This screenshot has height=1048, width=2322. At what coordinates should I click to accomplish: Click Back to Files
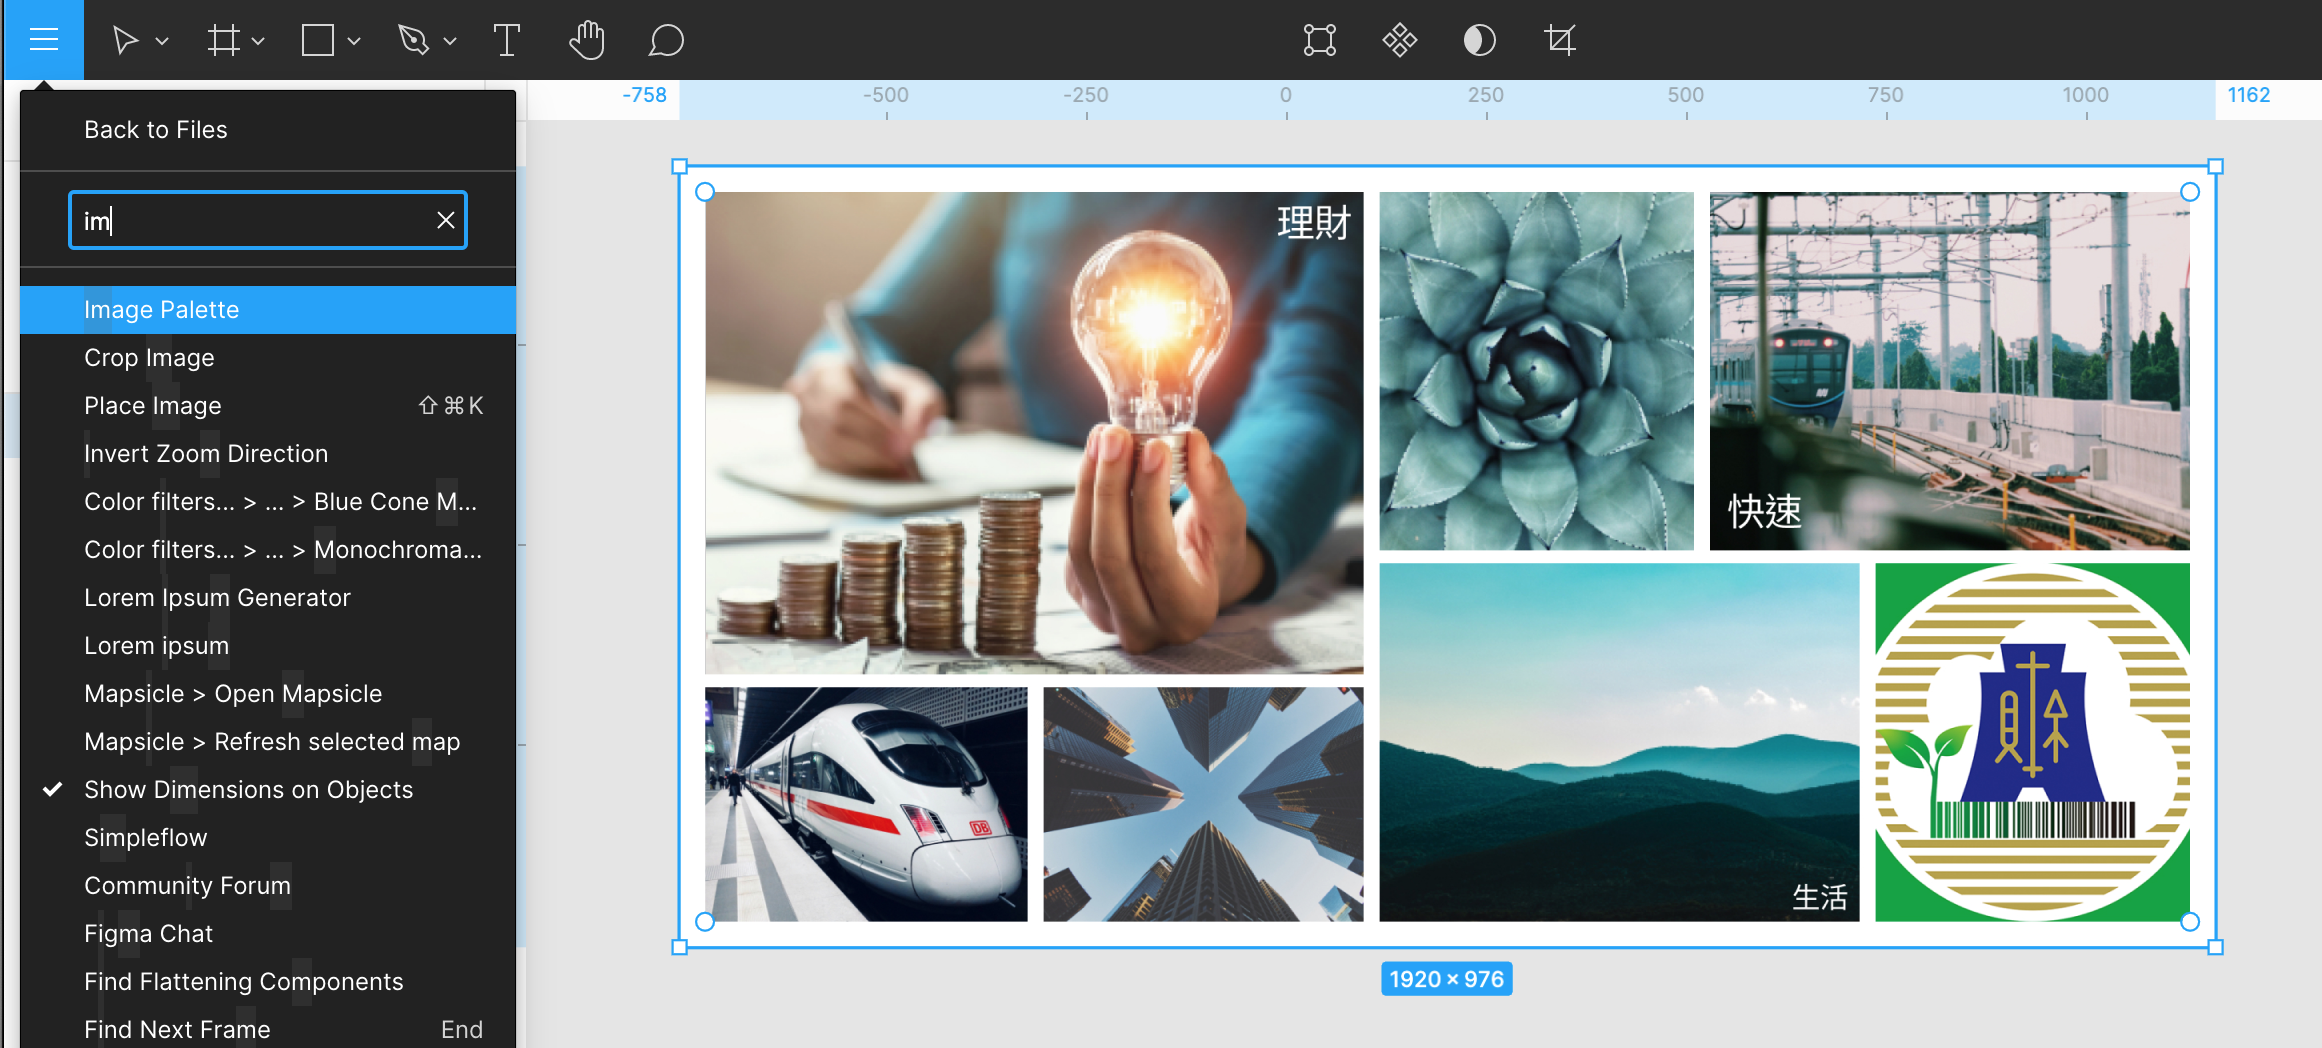[156, 130]
